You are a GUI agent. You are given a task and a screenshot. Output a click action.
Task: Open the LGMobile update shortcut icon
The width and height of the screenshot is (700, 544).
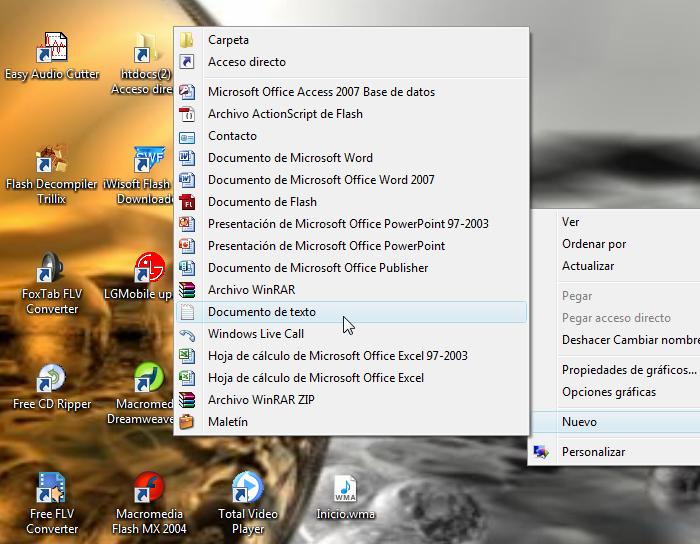pyautogui.click(x=150, y=267)
